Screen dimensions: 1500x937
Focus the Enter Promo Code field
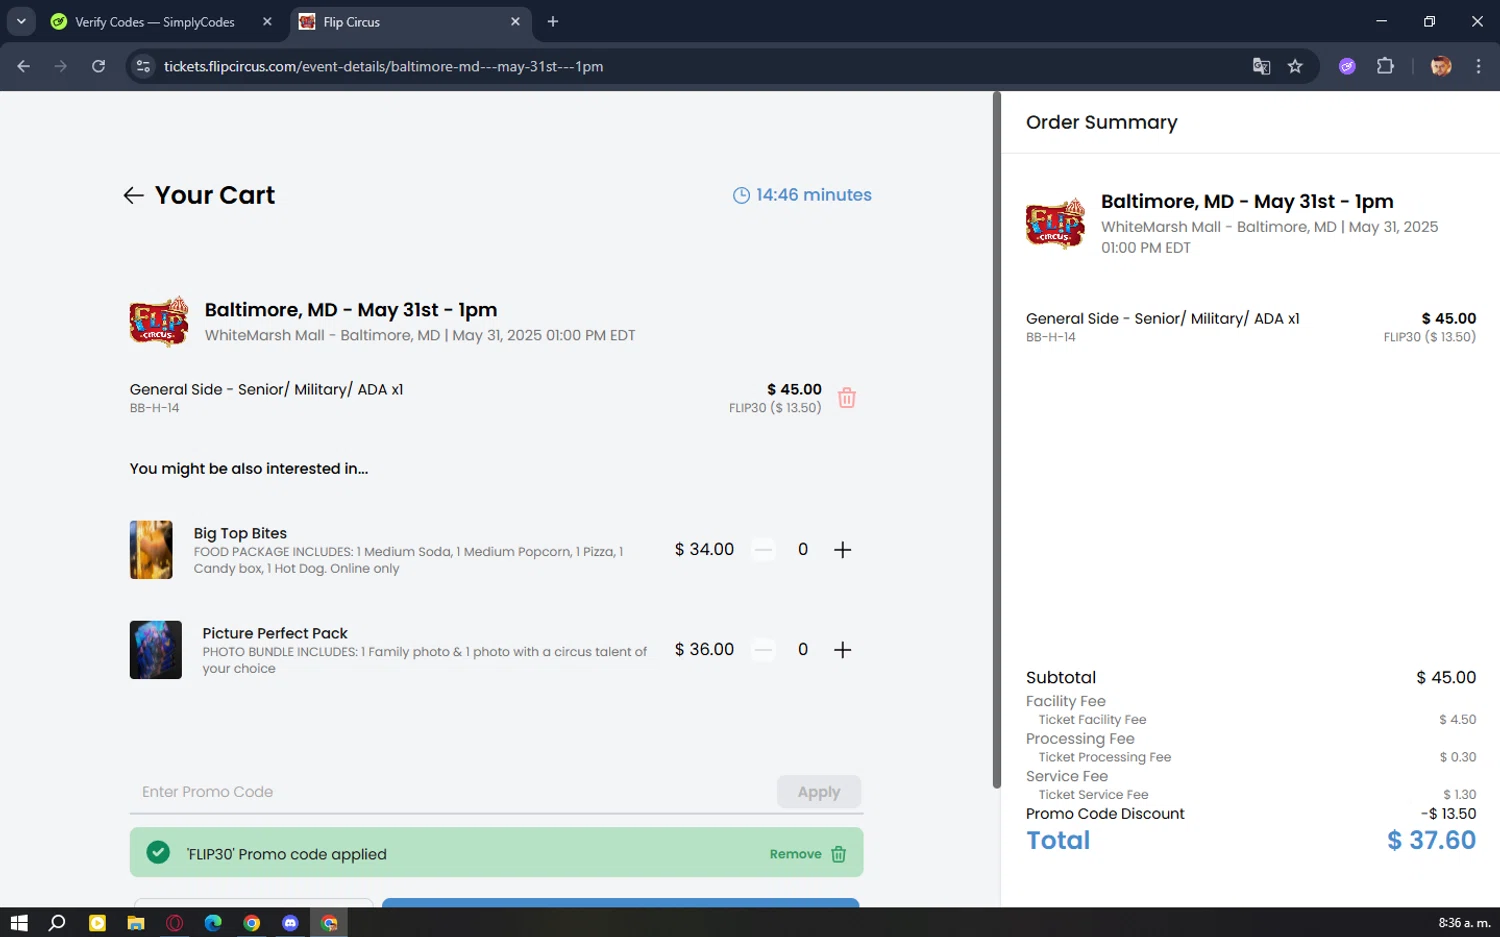point(452,792)
